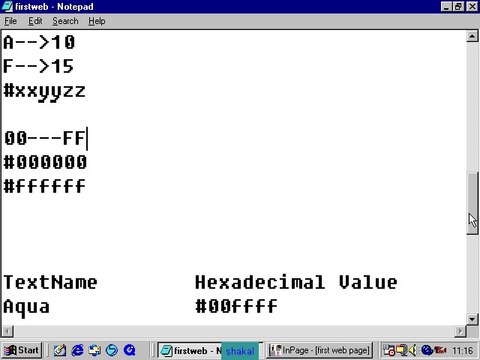
Task: Click the first system tray icon
Action: pyautogui.click(x=389, y=350)
